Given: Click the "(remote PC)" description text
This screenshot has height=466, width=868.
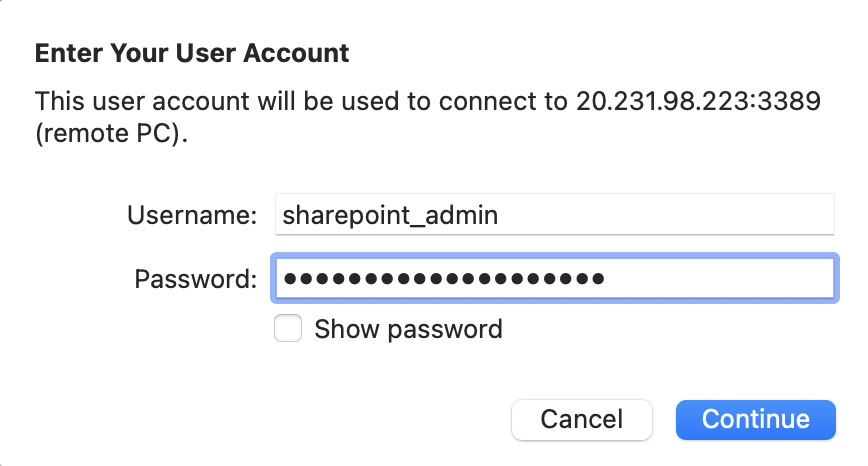Looking at the screenshot, I should (x=112, y=134).
